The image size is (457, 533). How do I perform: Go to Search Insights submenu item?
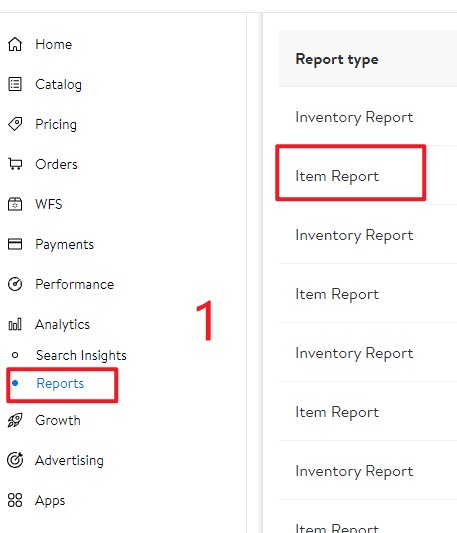(x=81, y=356)
